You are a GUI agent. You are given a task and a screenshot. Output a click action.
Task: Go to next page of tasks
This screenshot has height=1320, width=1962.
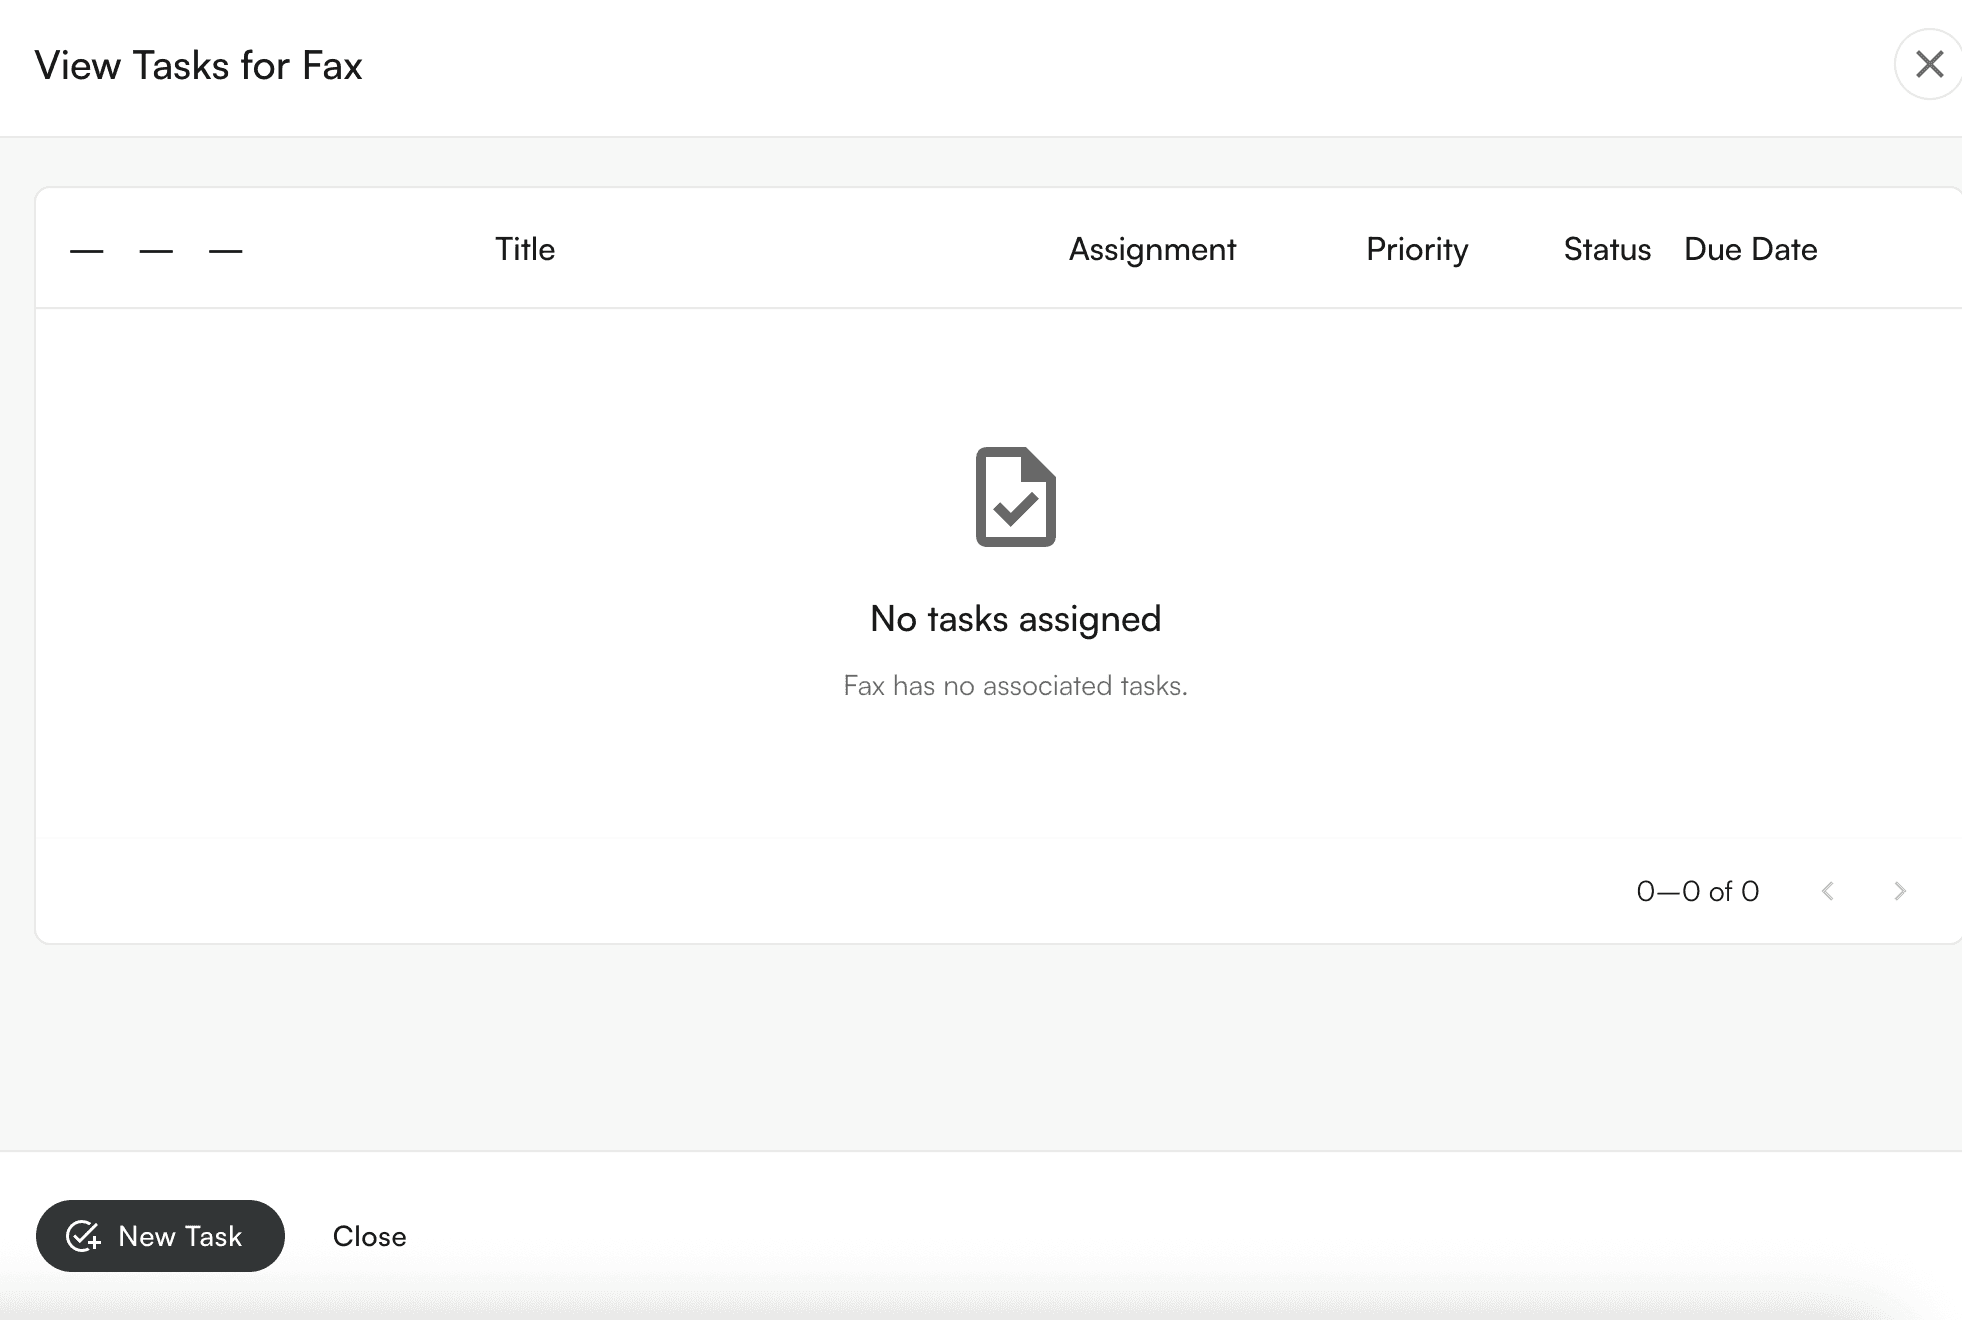point(1899,891)
